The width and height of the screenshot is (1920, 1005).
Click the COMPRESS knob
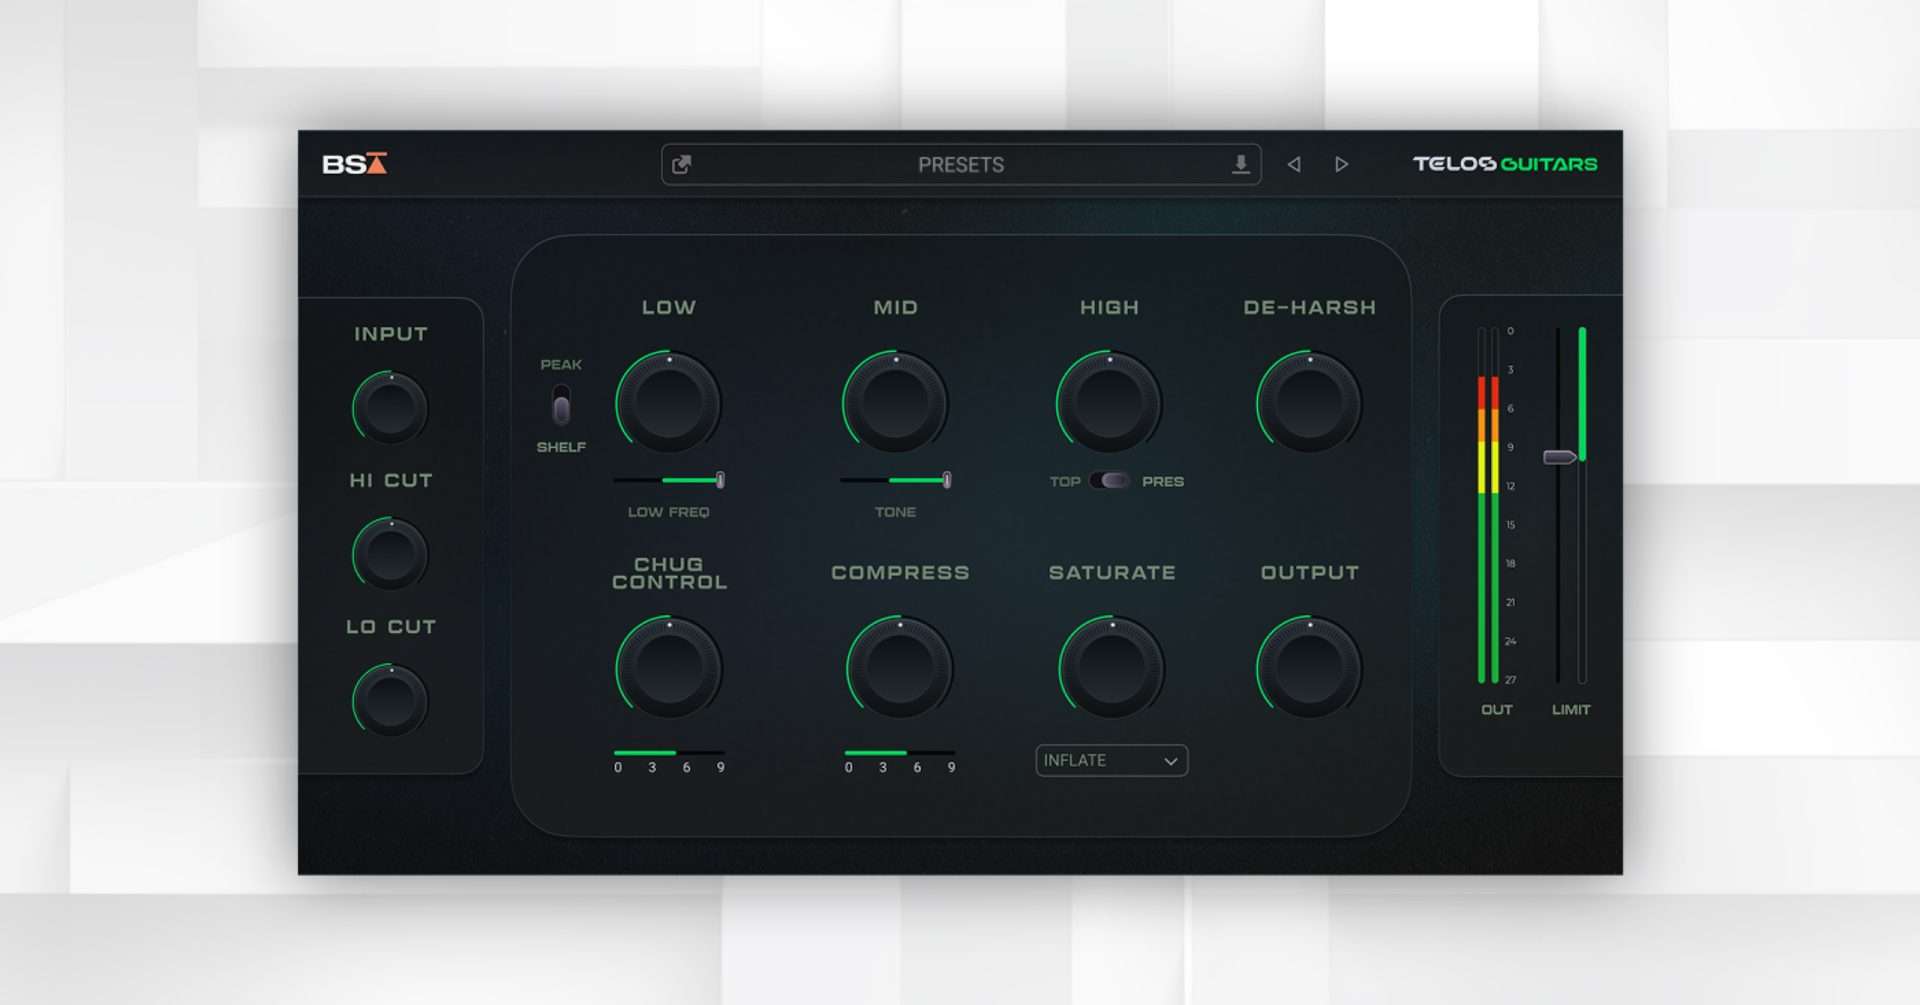coord(899,667)
